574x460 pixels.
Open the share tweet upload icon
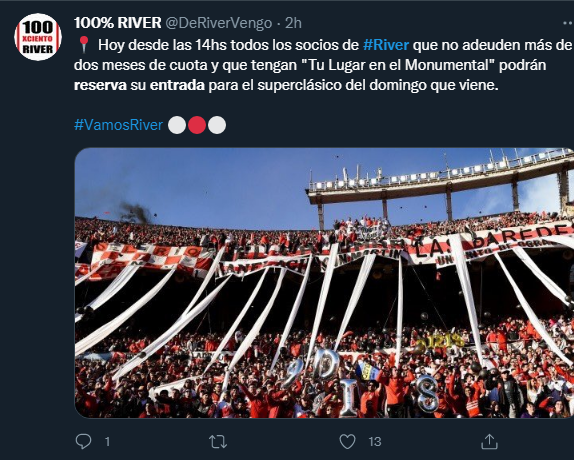tap(489, 441)
